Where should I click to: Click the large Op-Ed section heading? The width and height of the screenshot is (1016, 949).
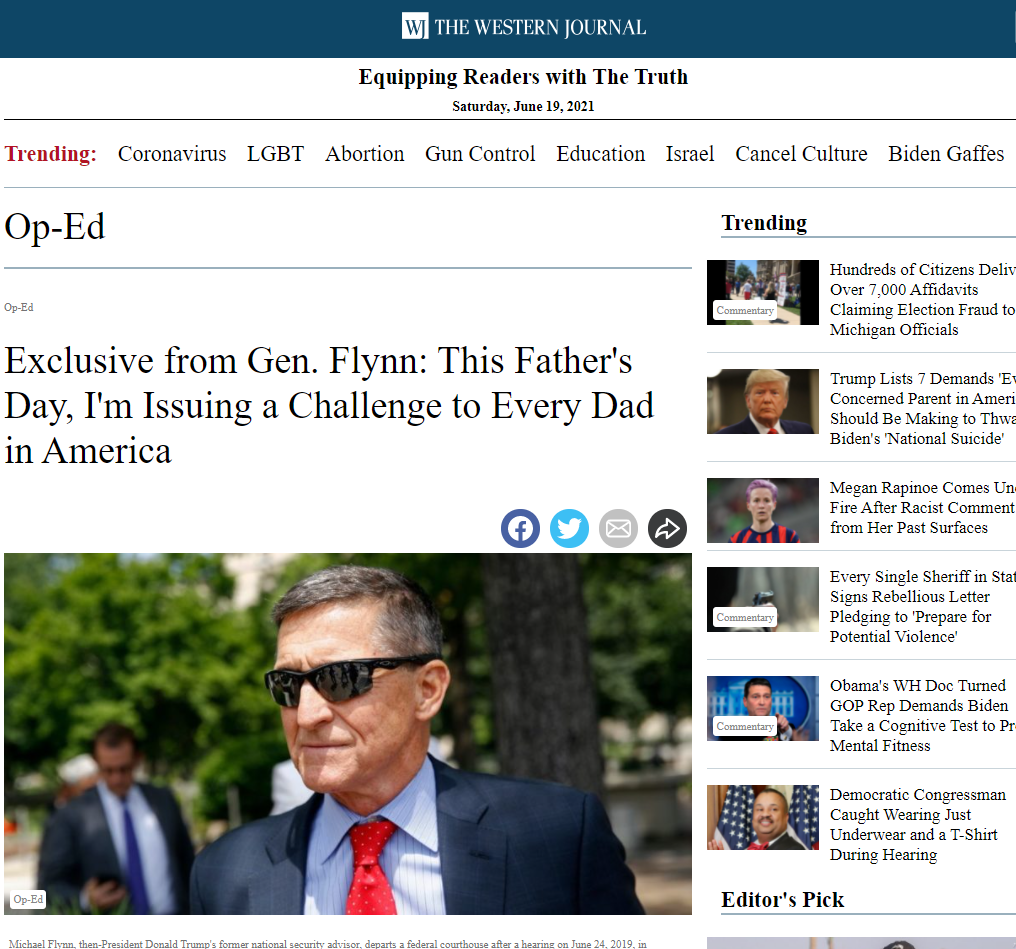click(54, 227)
